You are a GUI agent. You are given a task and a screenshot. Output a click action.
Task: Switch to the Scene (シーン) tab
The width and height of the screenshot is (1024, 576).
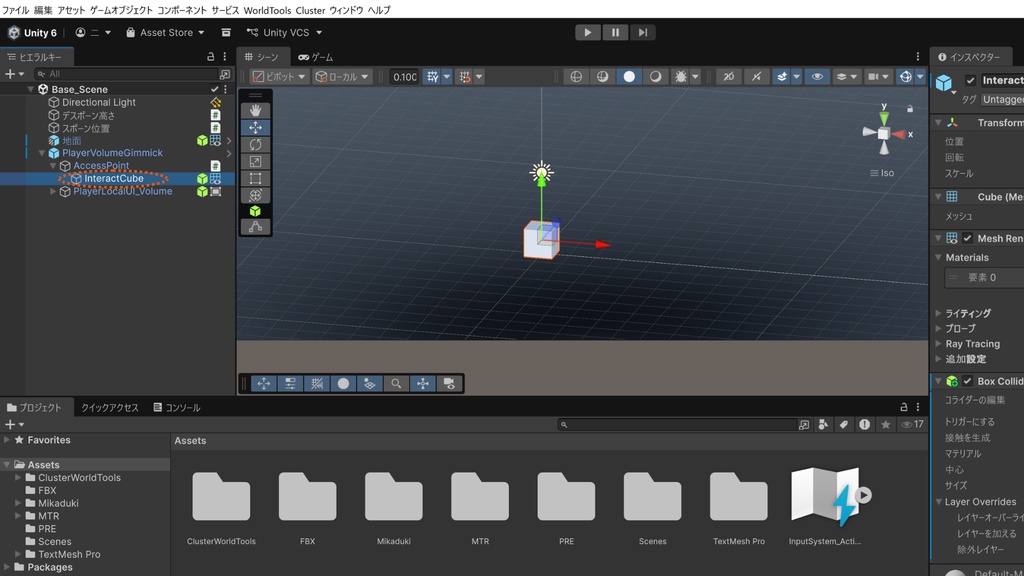pos(262,57)
